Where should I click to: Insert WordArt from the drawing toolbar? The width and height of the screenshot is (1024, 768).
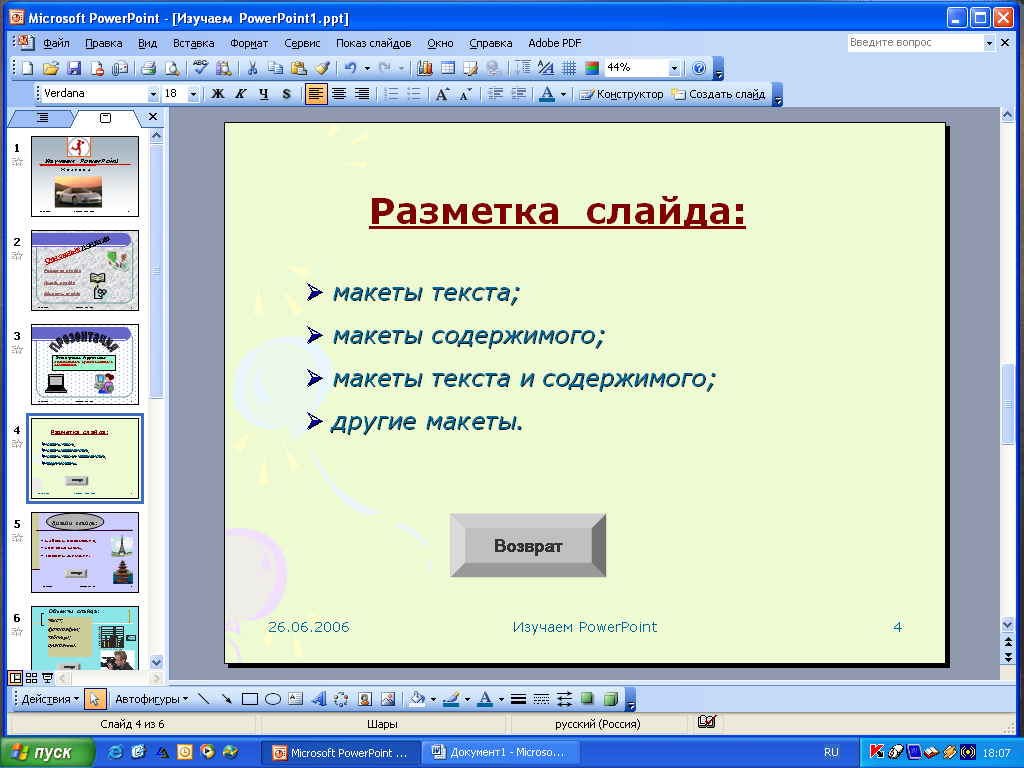click(319, 699)
